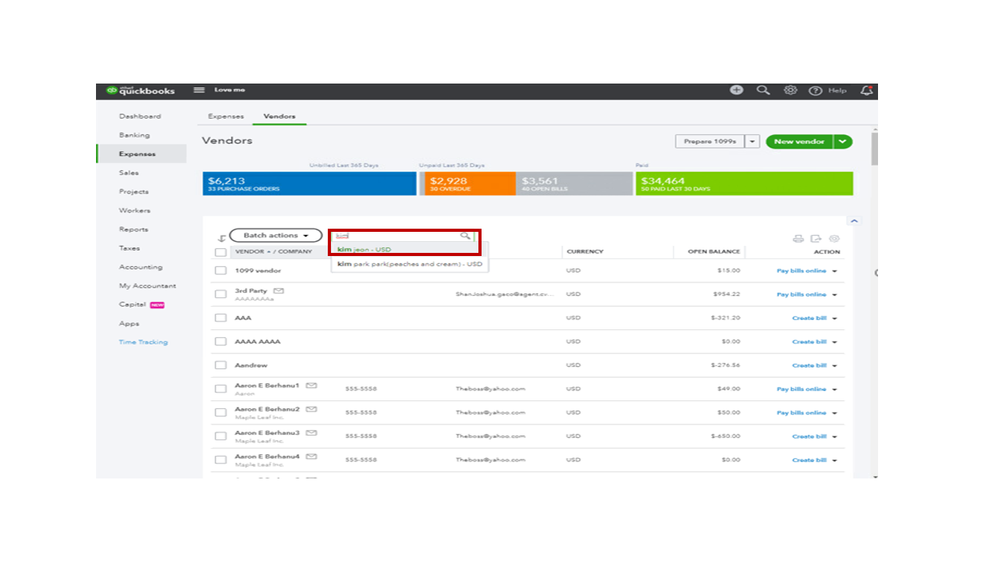This screenshot has height=562, width=999.
Task: Filter by blue $6,213 purchase orders bar
Action: pyautogui.click(x=309, y=184)
